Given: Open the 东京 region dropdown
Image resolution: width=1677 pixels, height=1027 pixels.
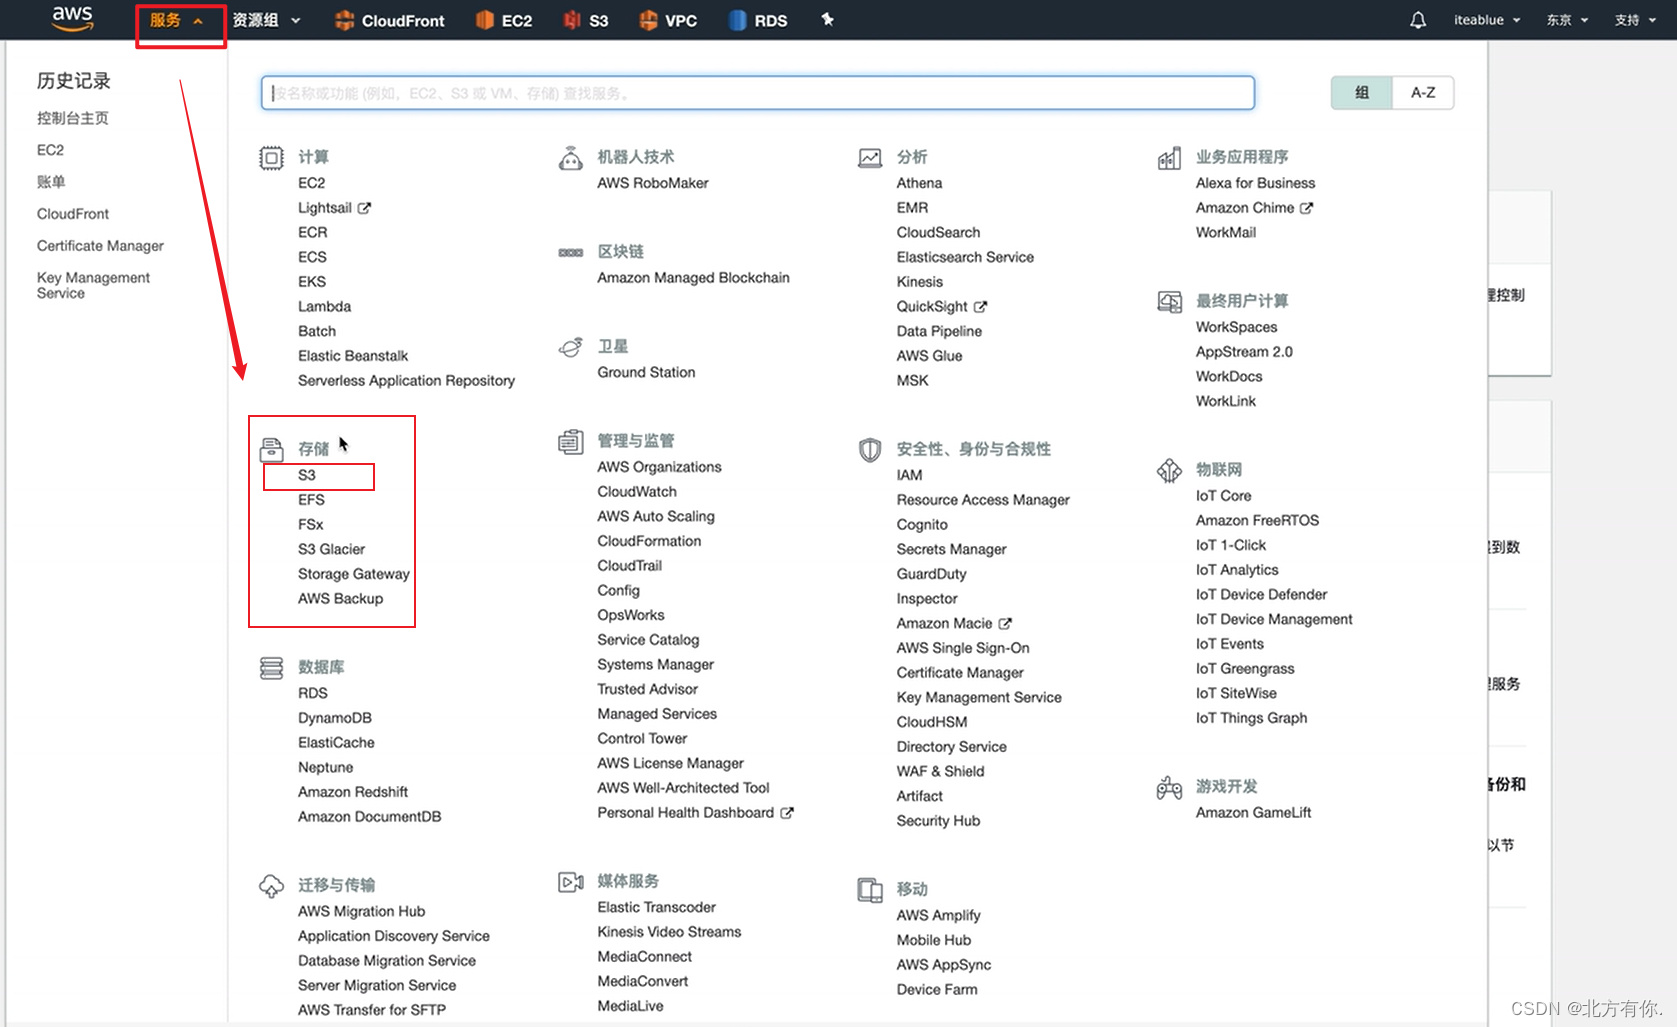Looking at the screenshot, I should pyautogui.click(x=1567, y=20).
